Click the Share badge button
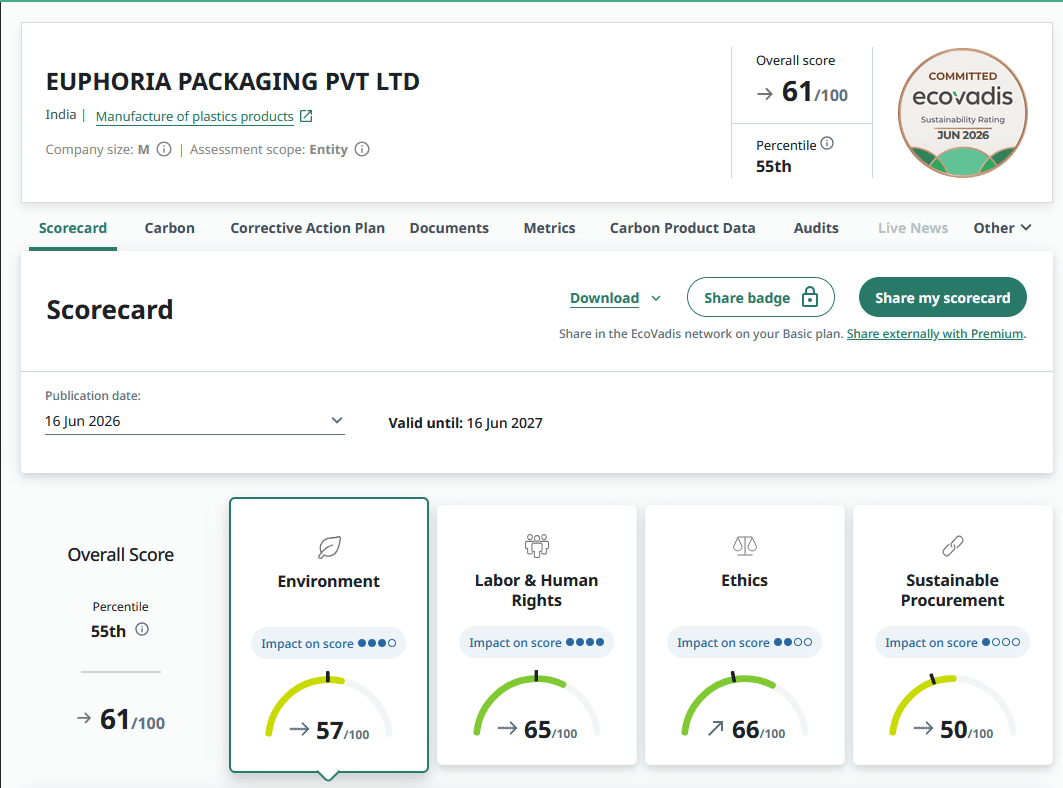This screenshot has height=788, width=1063. click(x=761, y=297)
